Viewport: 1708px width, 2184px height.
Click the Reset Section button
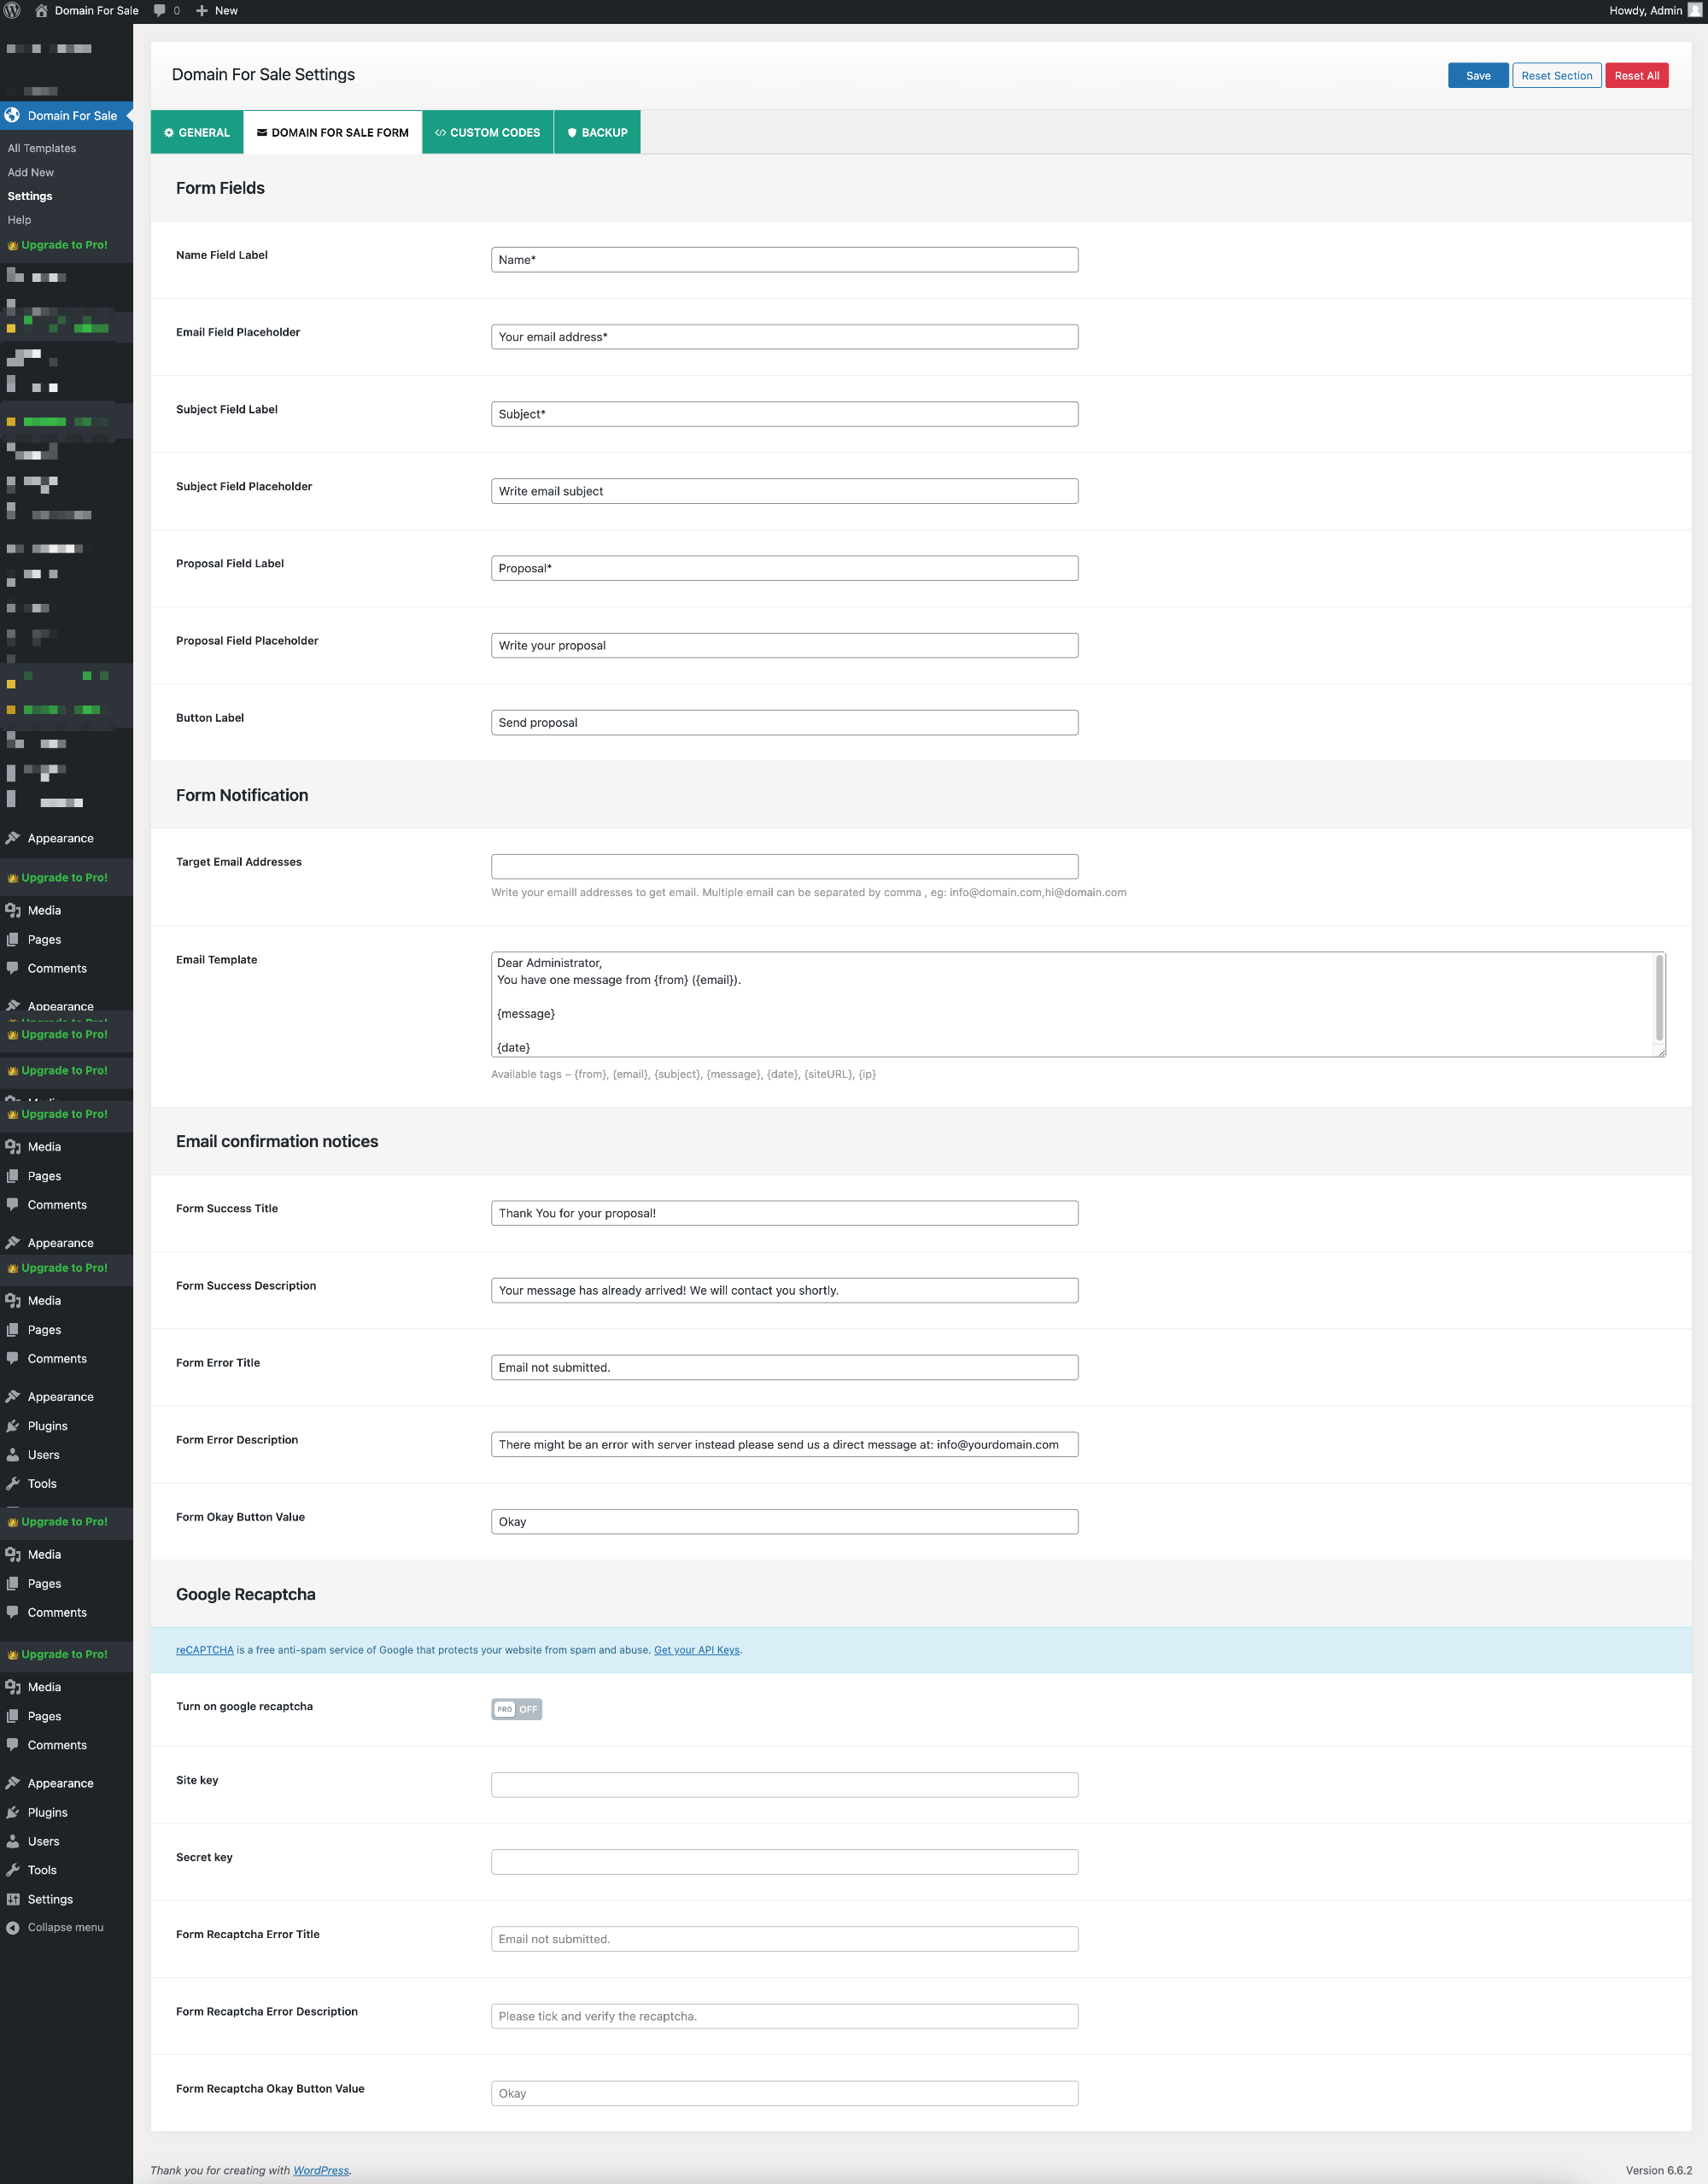tap(1558, 74)
